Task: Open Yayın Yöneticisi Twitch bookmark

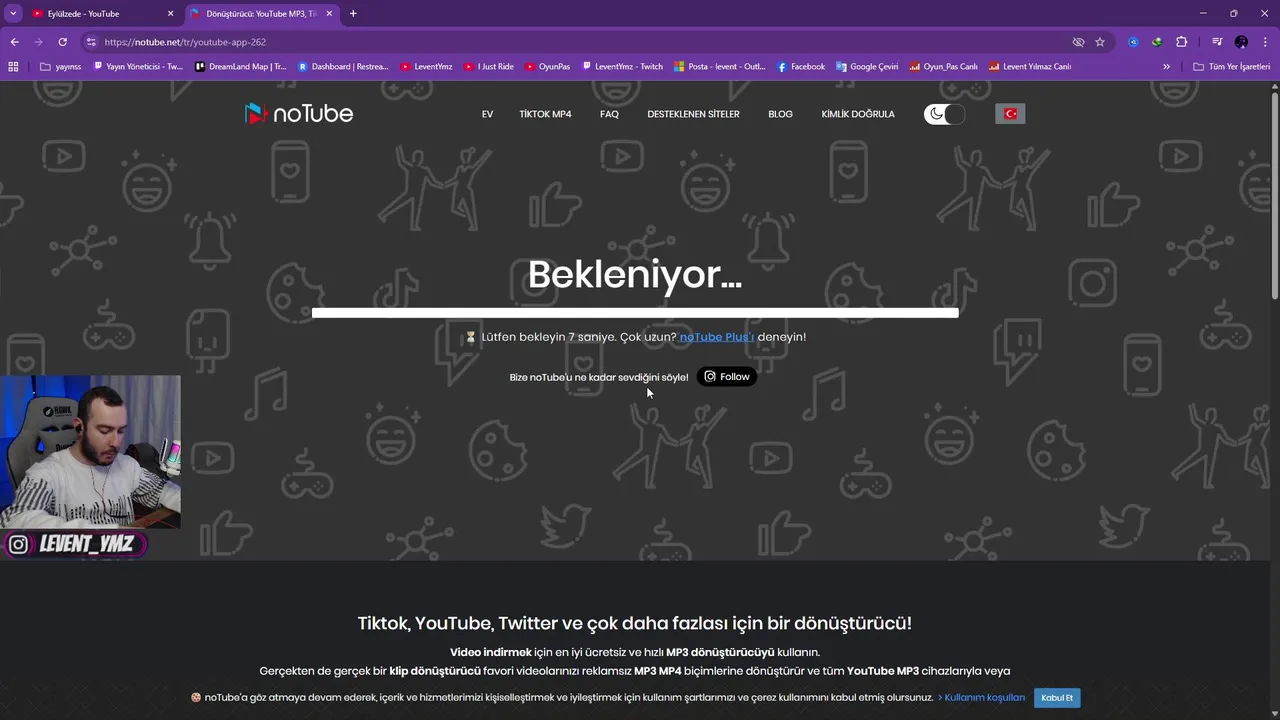Action: (x=138, y=67)
